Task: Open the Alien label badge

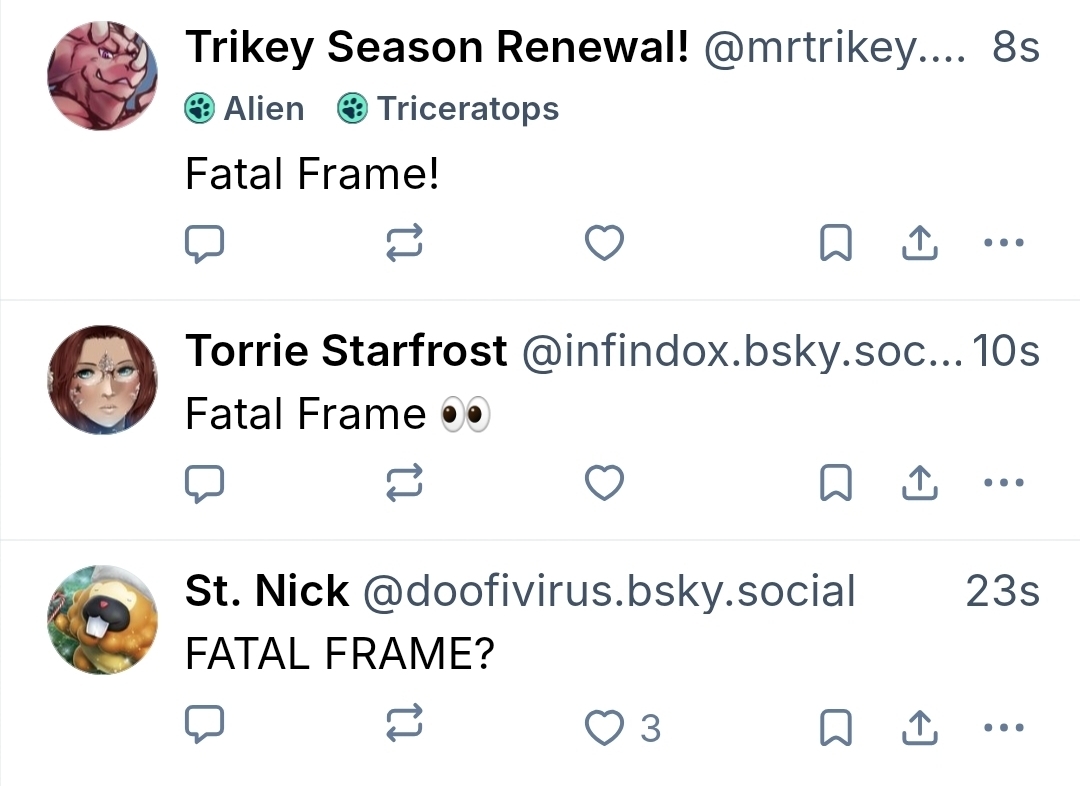Action: coord(245,108)
